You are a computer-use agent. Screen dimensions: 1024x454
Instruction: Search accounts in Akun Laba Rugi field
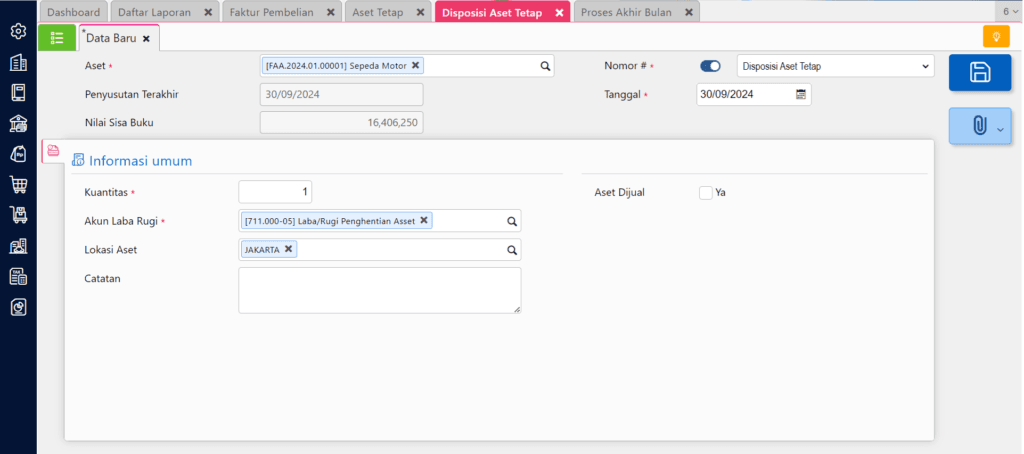click(511, 221)
